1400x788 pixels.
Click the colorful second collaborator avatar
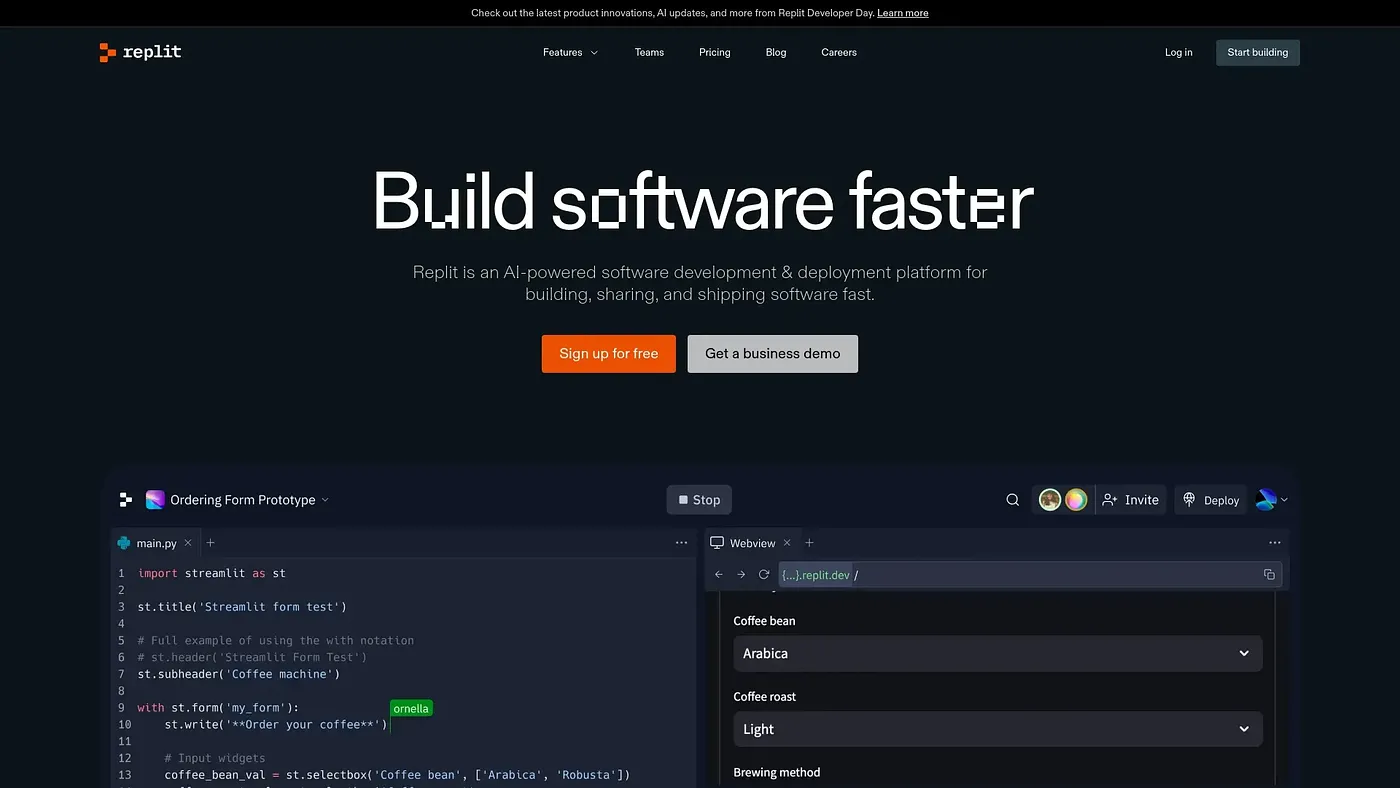[x=1076, y=500]
